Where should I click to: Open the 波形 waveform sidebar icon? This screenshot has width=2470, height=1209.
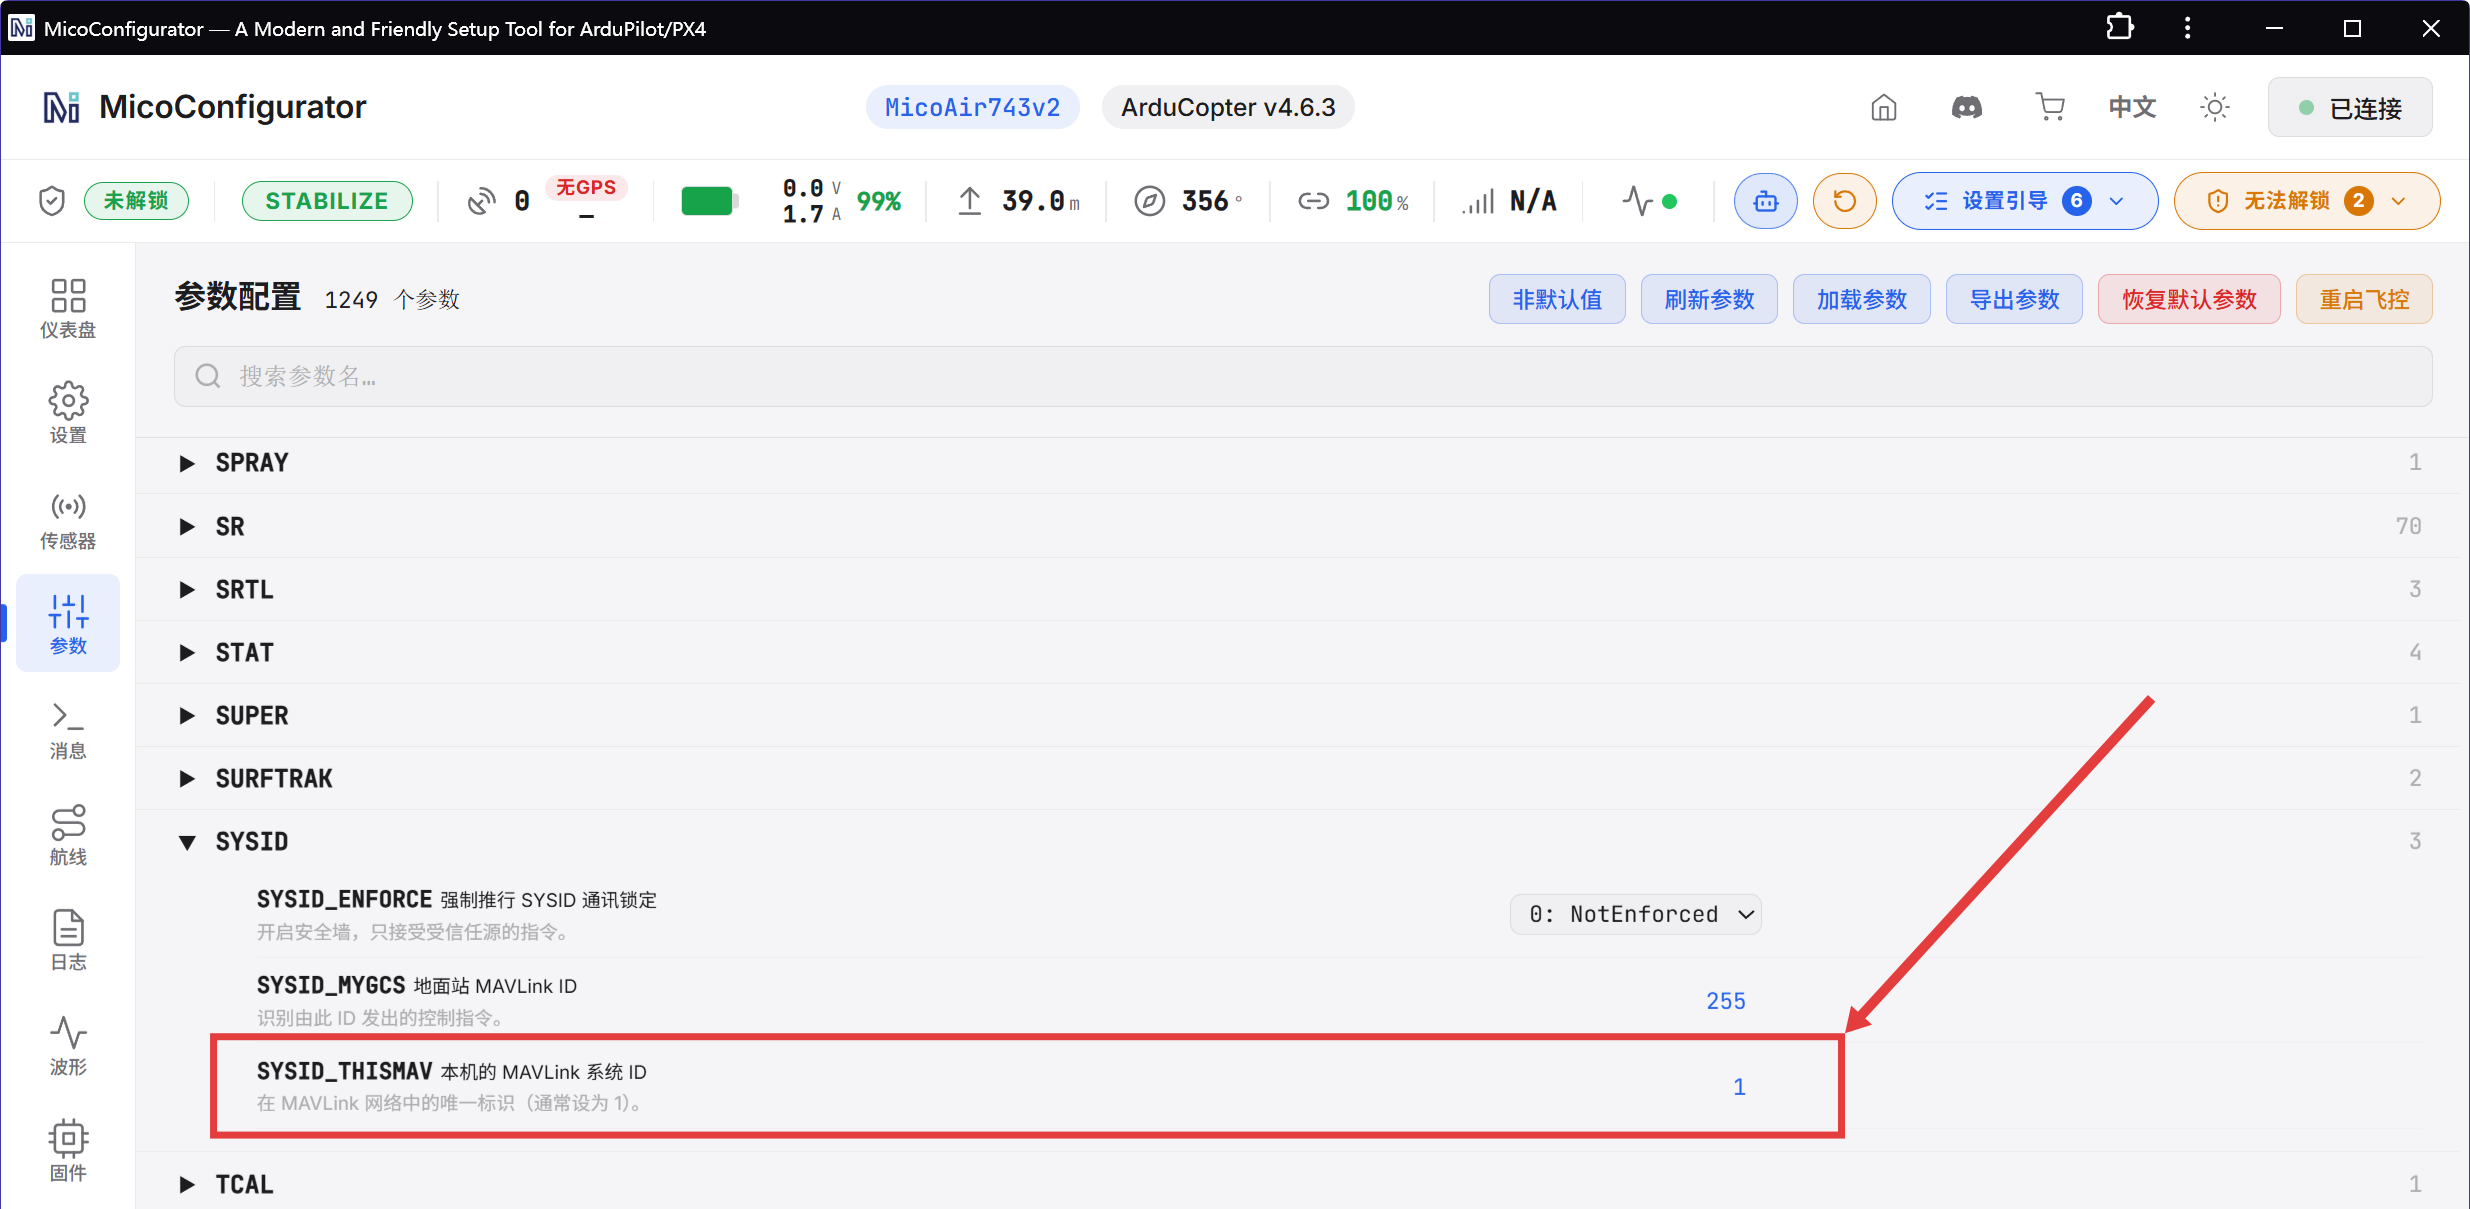tap(68, 1045)
